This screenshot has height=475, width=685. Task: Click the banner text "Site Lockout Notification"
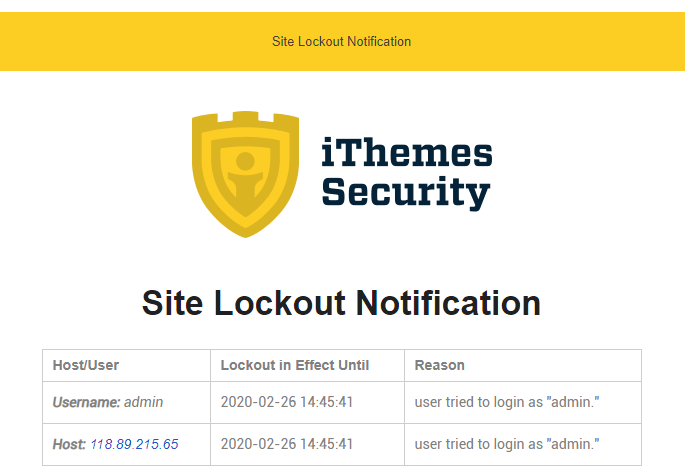(x=342, y=42)
